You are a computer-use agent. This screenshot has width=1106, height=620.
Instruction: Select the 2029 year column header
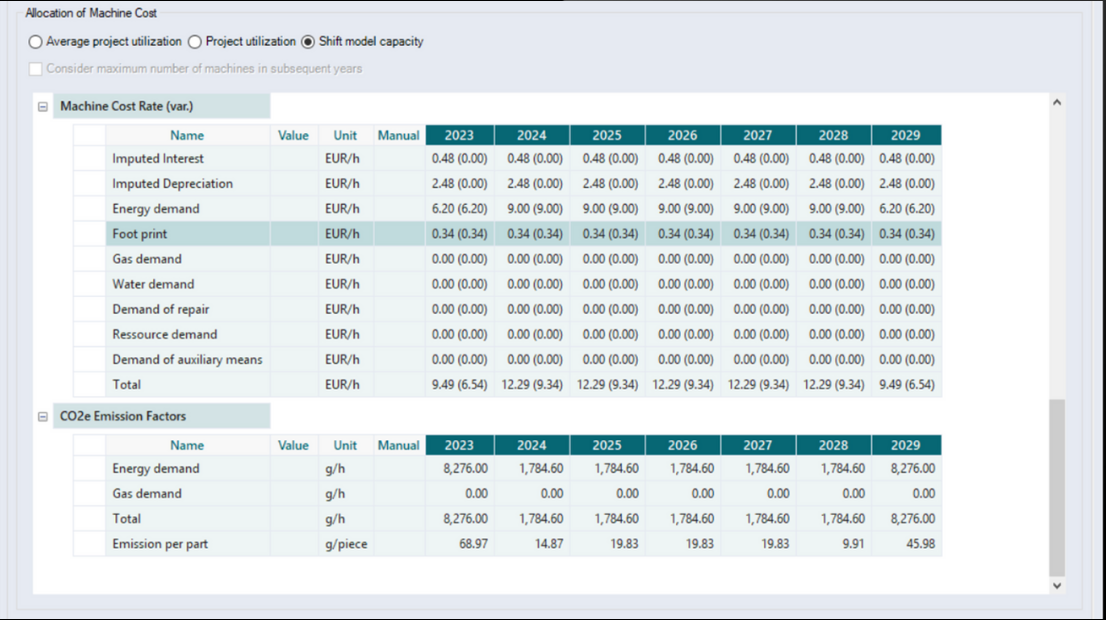tap(905, 134)
